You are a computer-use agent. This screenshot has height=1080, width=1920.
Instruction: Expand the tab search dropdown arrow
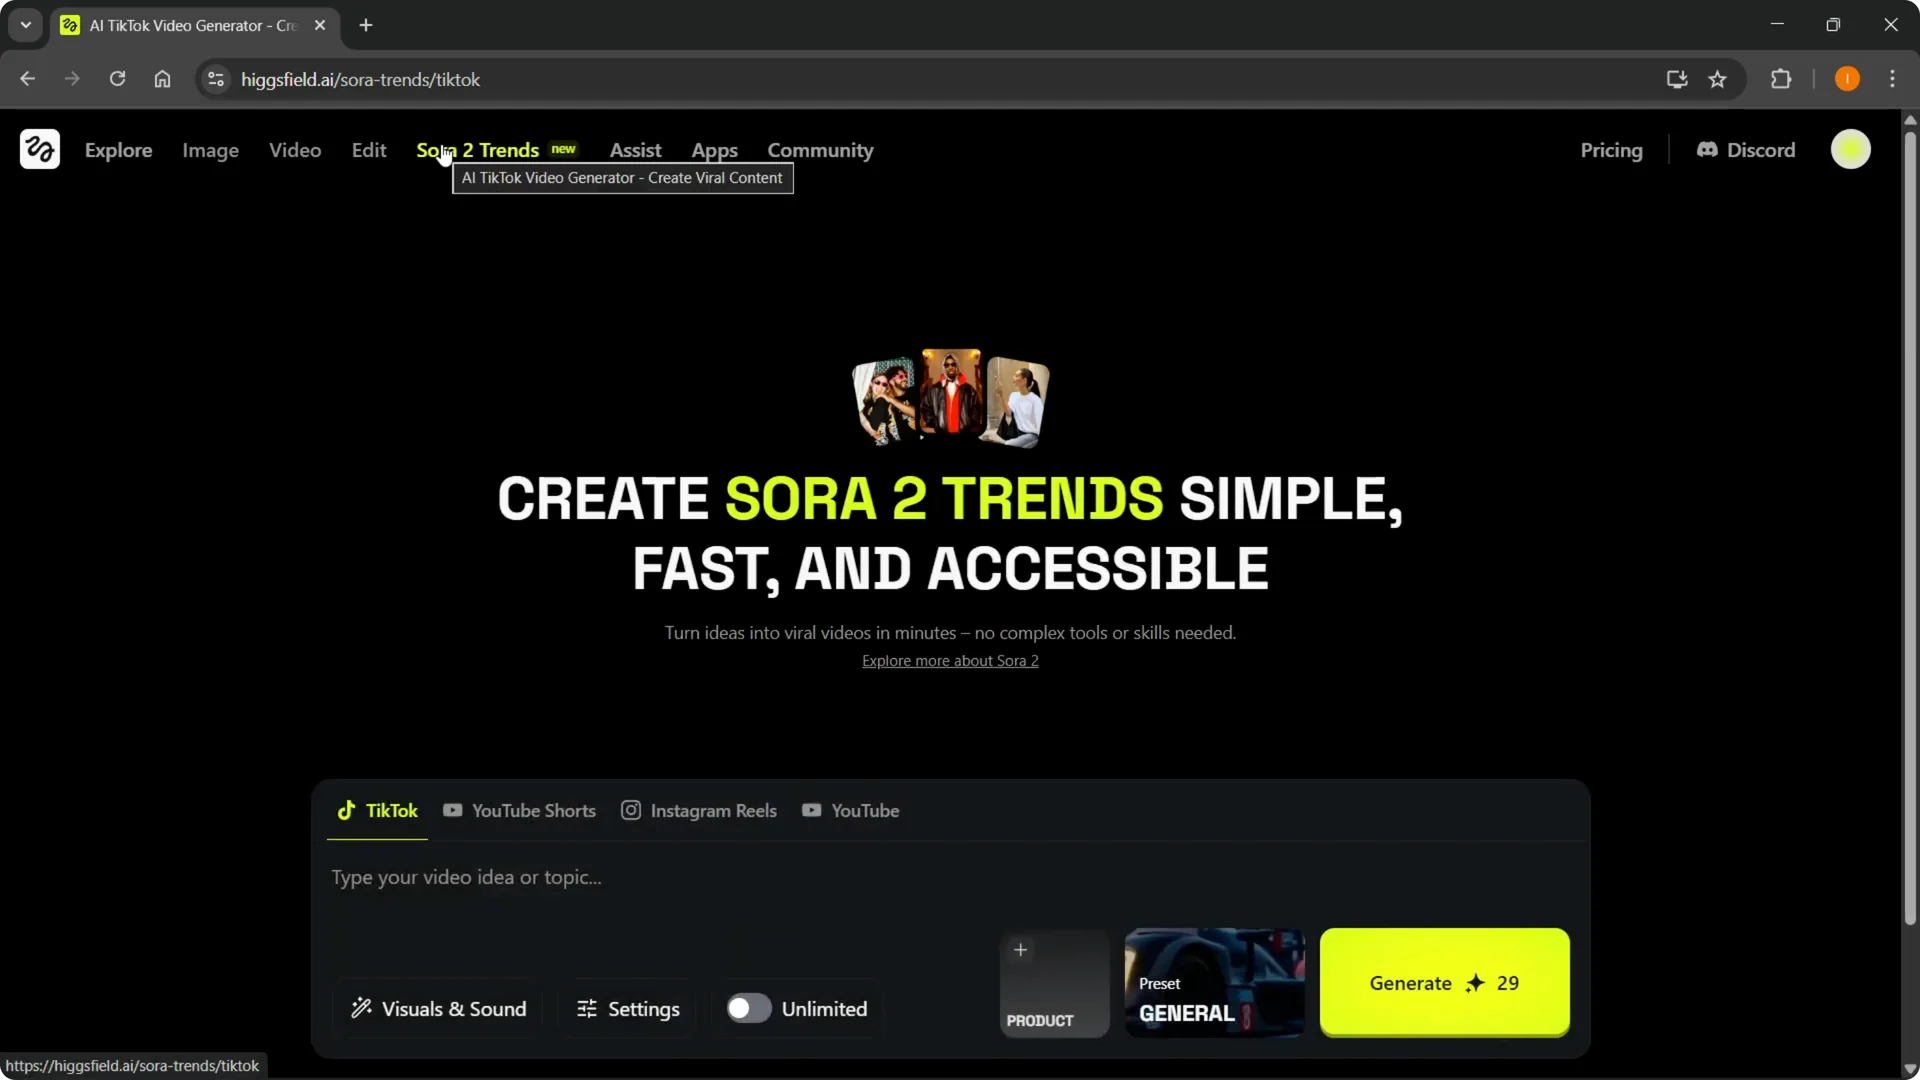click(25, 25)
